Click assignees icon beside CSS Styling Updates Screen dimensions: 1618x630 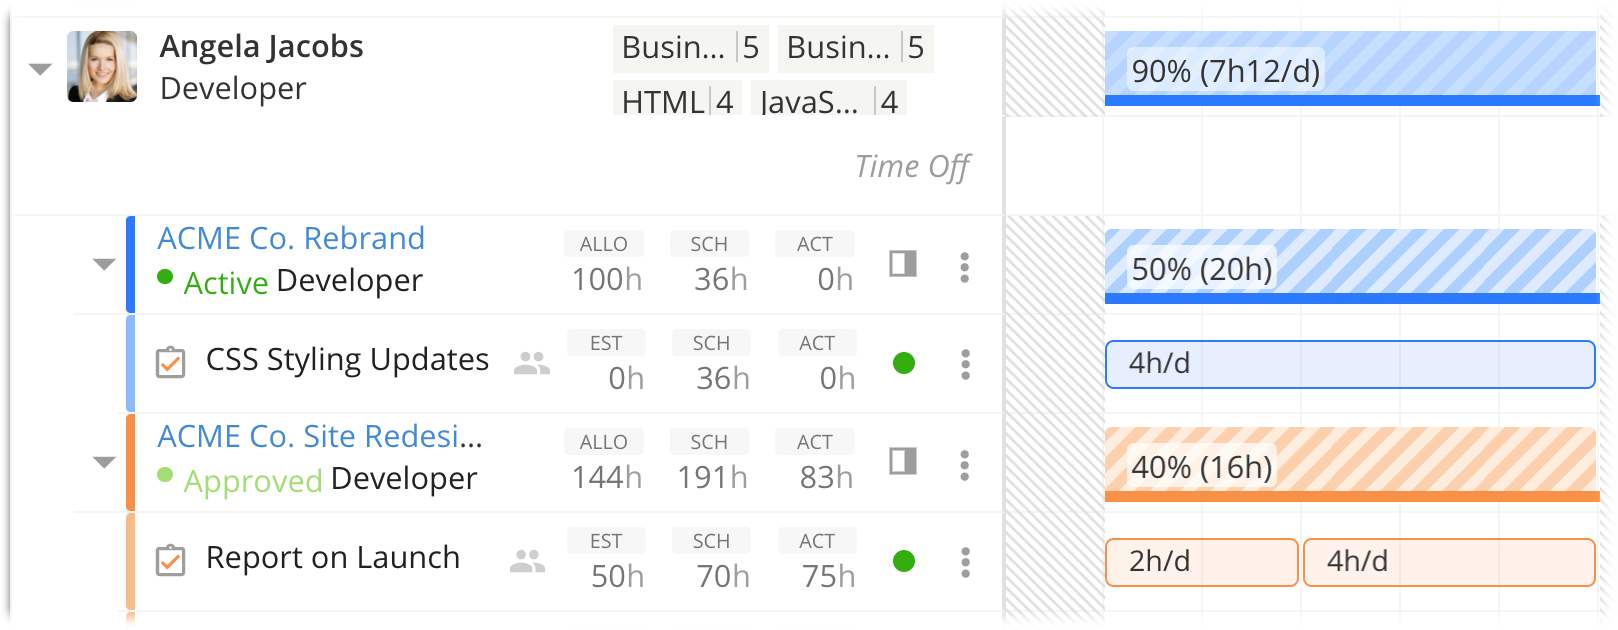(531, 363)
